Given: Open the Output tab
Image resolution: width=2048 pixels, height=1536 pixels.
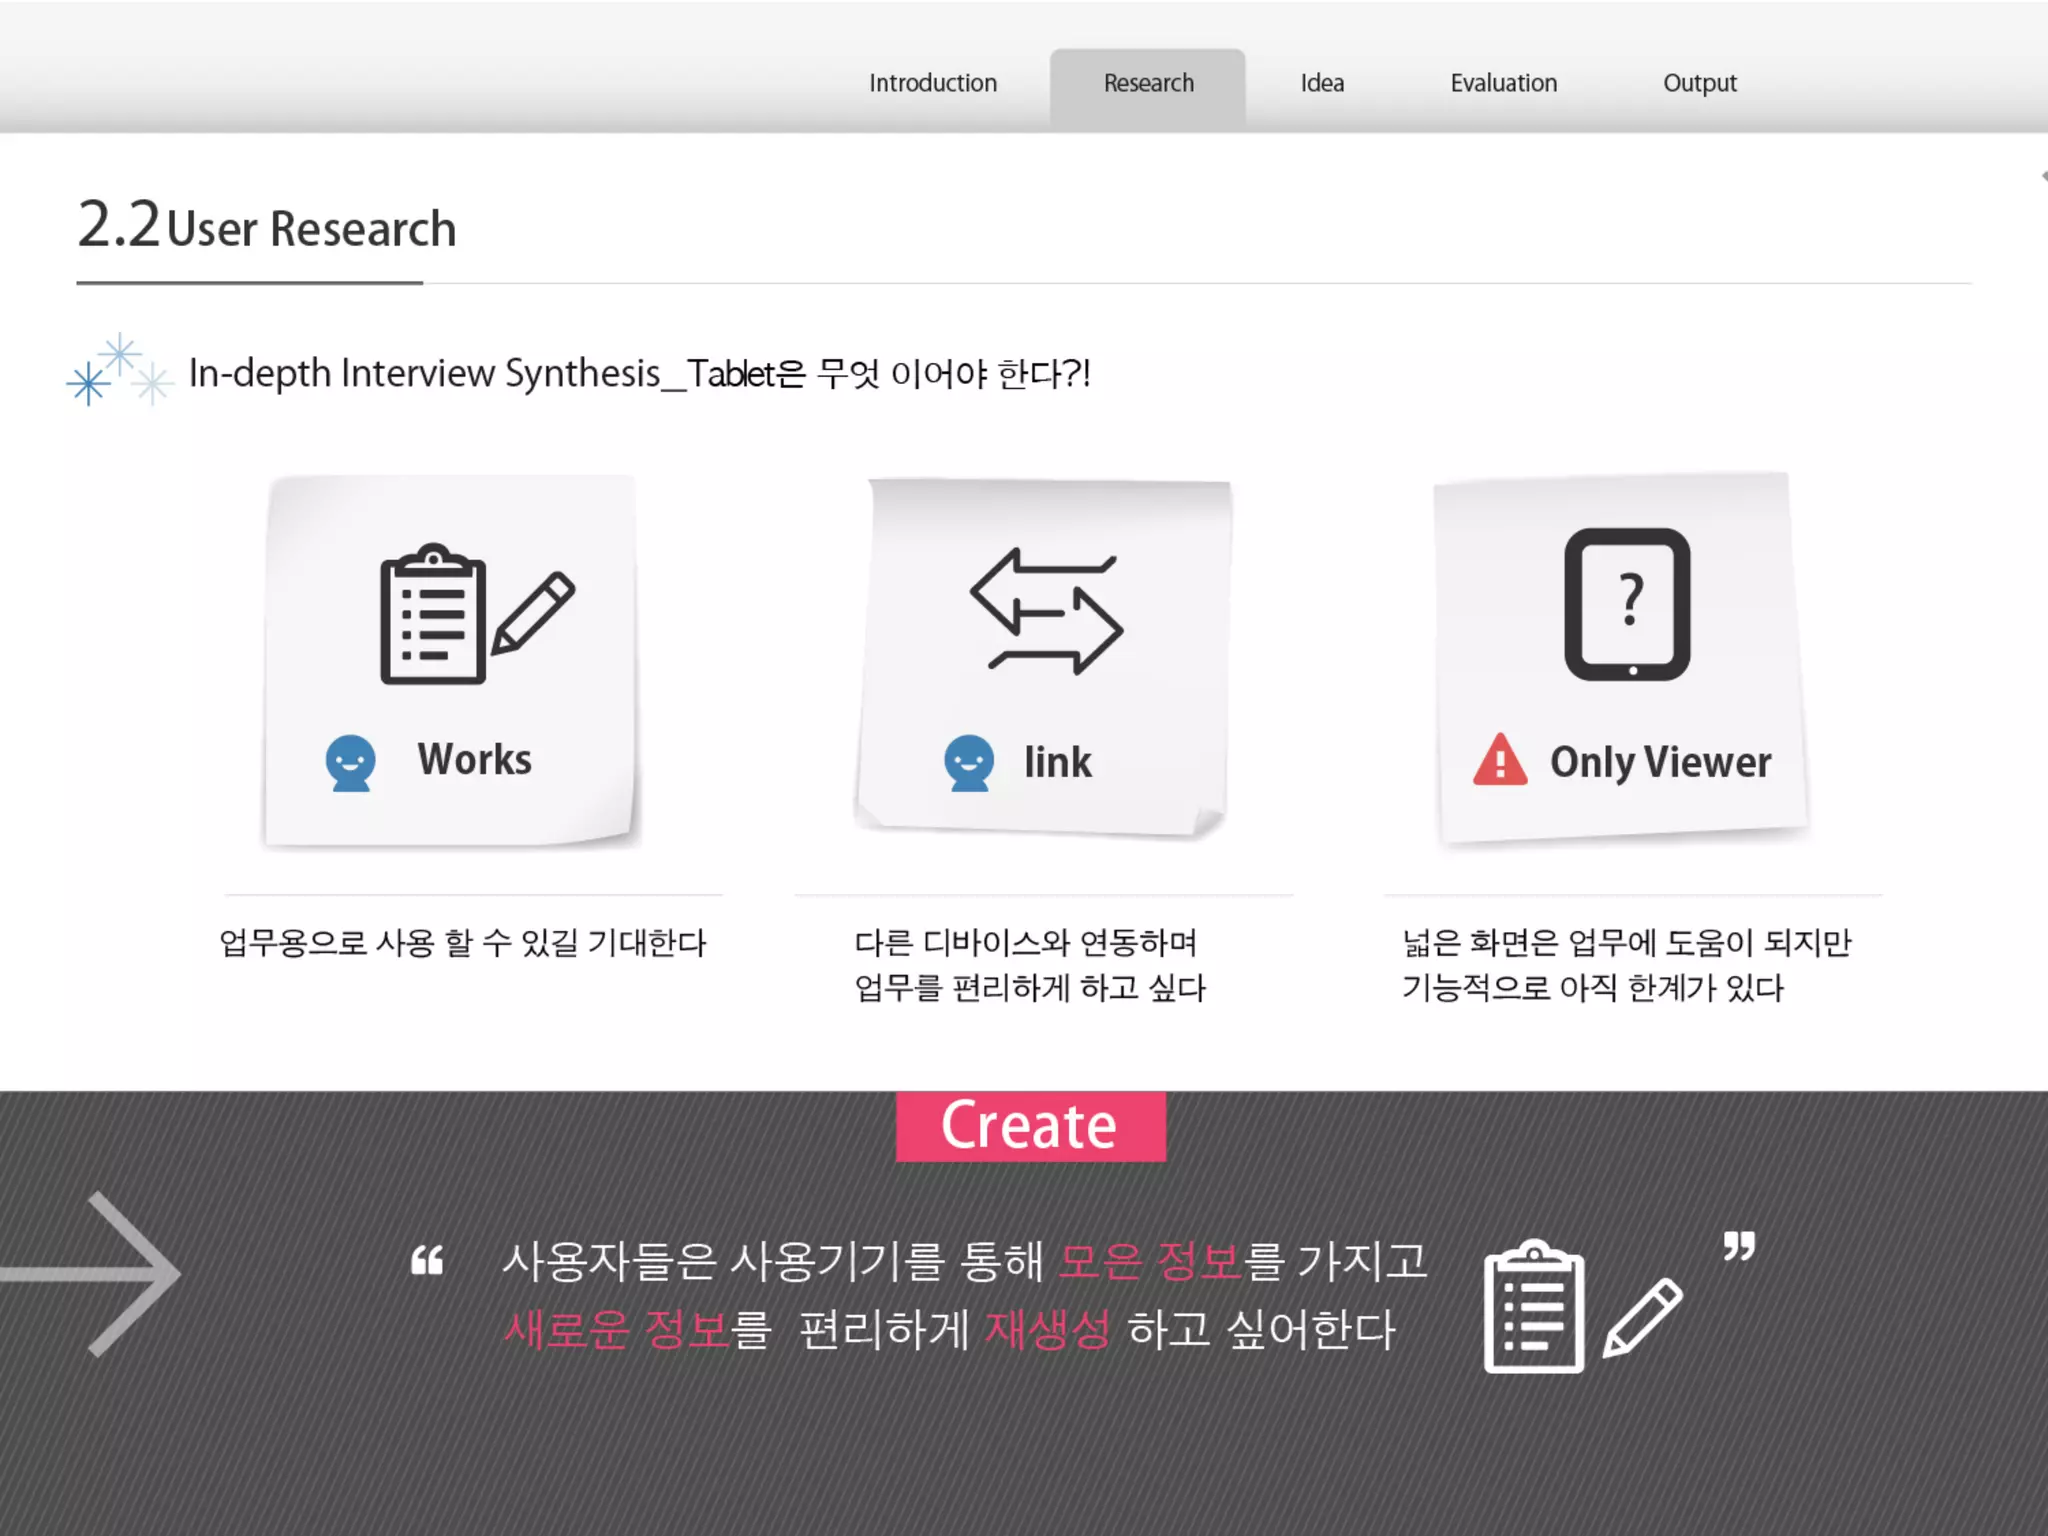Looking at the screenshot, I should (x=1699, y=83).
